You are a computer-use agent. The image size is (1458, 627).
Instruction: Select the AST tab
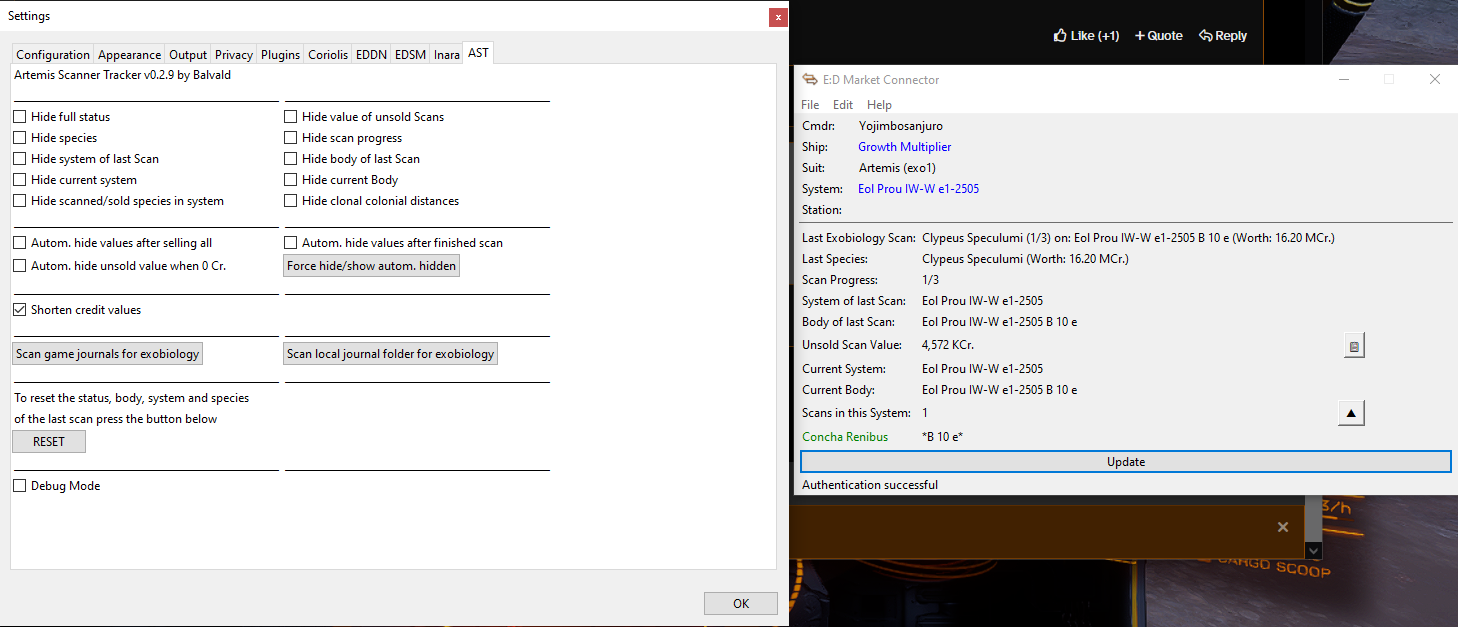[478, 53]
